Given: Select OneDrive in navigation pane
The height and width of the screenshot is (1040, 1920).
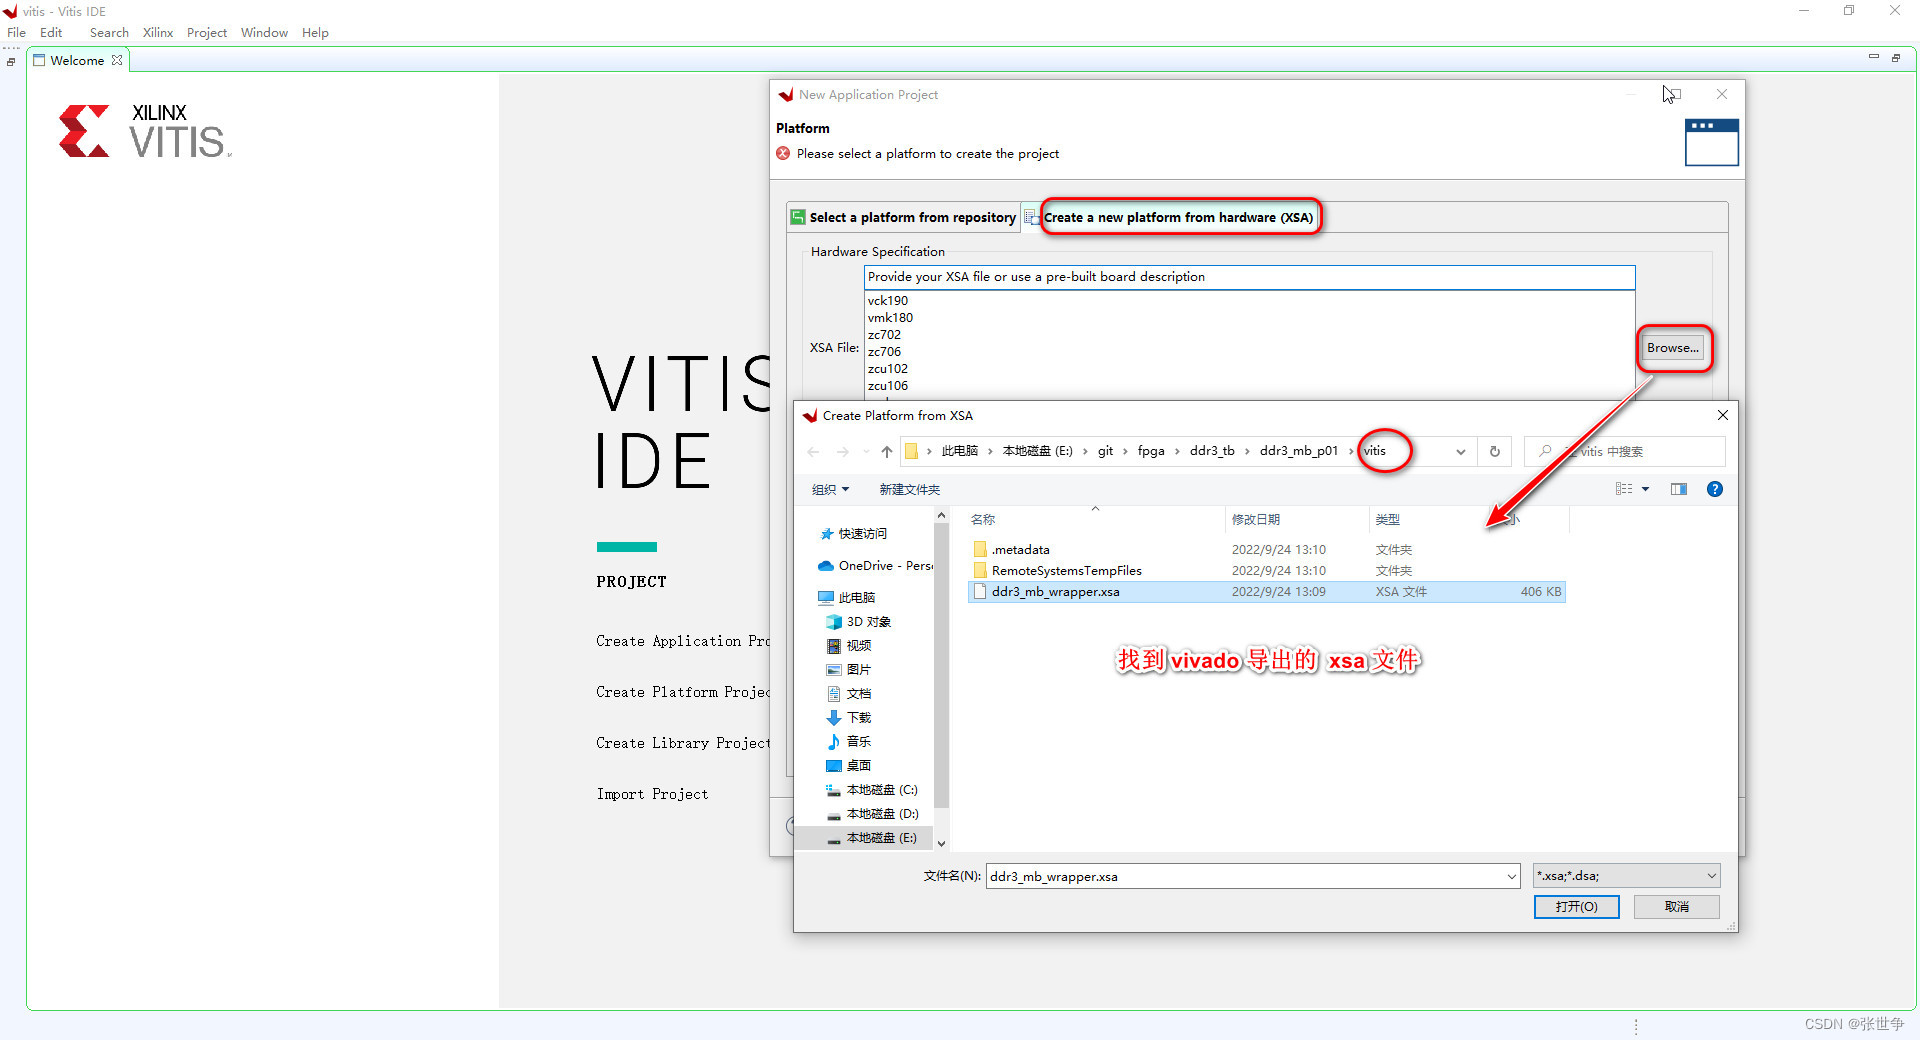Looking at the screenshot, I should tap(875, 566).
